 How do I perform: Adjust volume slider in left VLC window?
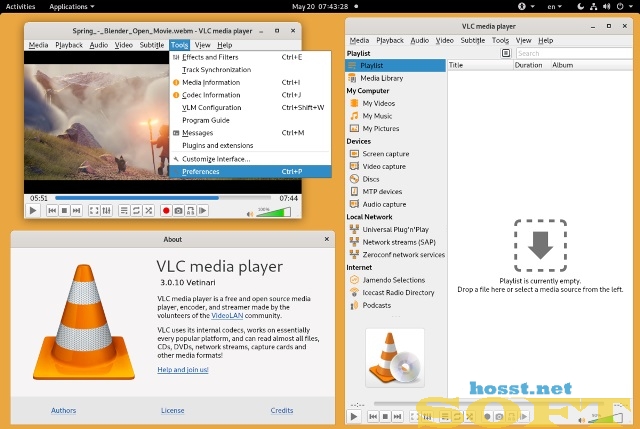pyautogui.click(x=273, y=212)
